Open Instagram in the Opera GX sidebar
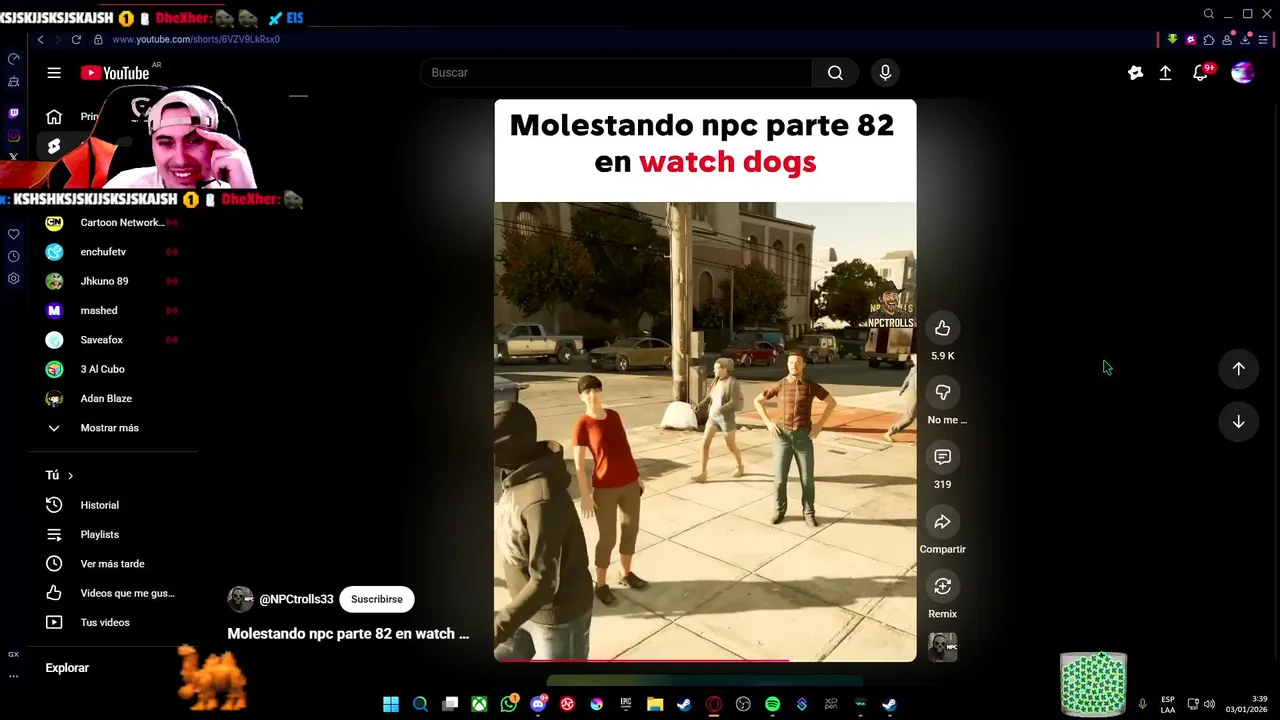This screenshot has height=720, width=1280. pyautogui.click(x=13, y=135)
